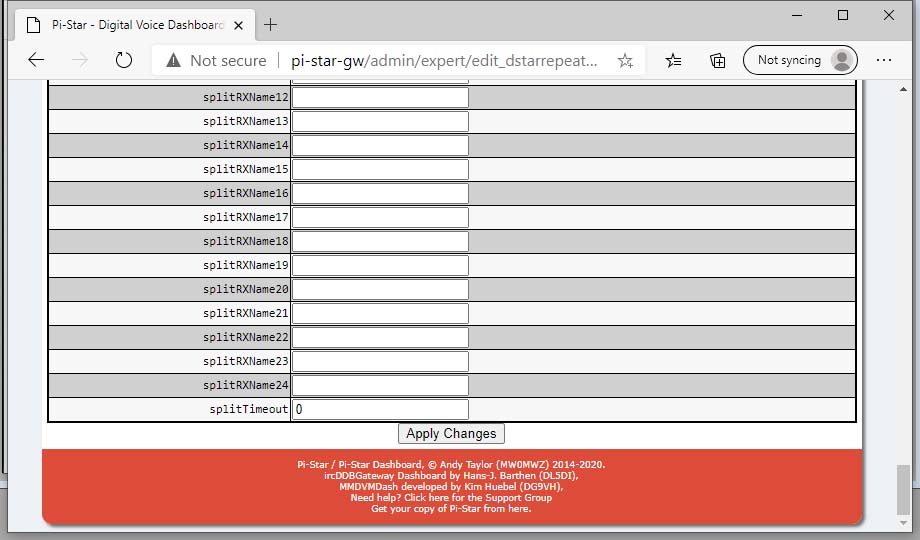Click the 'splitRXName16' label text

(246, 194)
